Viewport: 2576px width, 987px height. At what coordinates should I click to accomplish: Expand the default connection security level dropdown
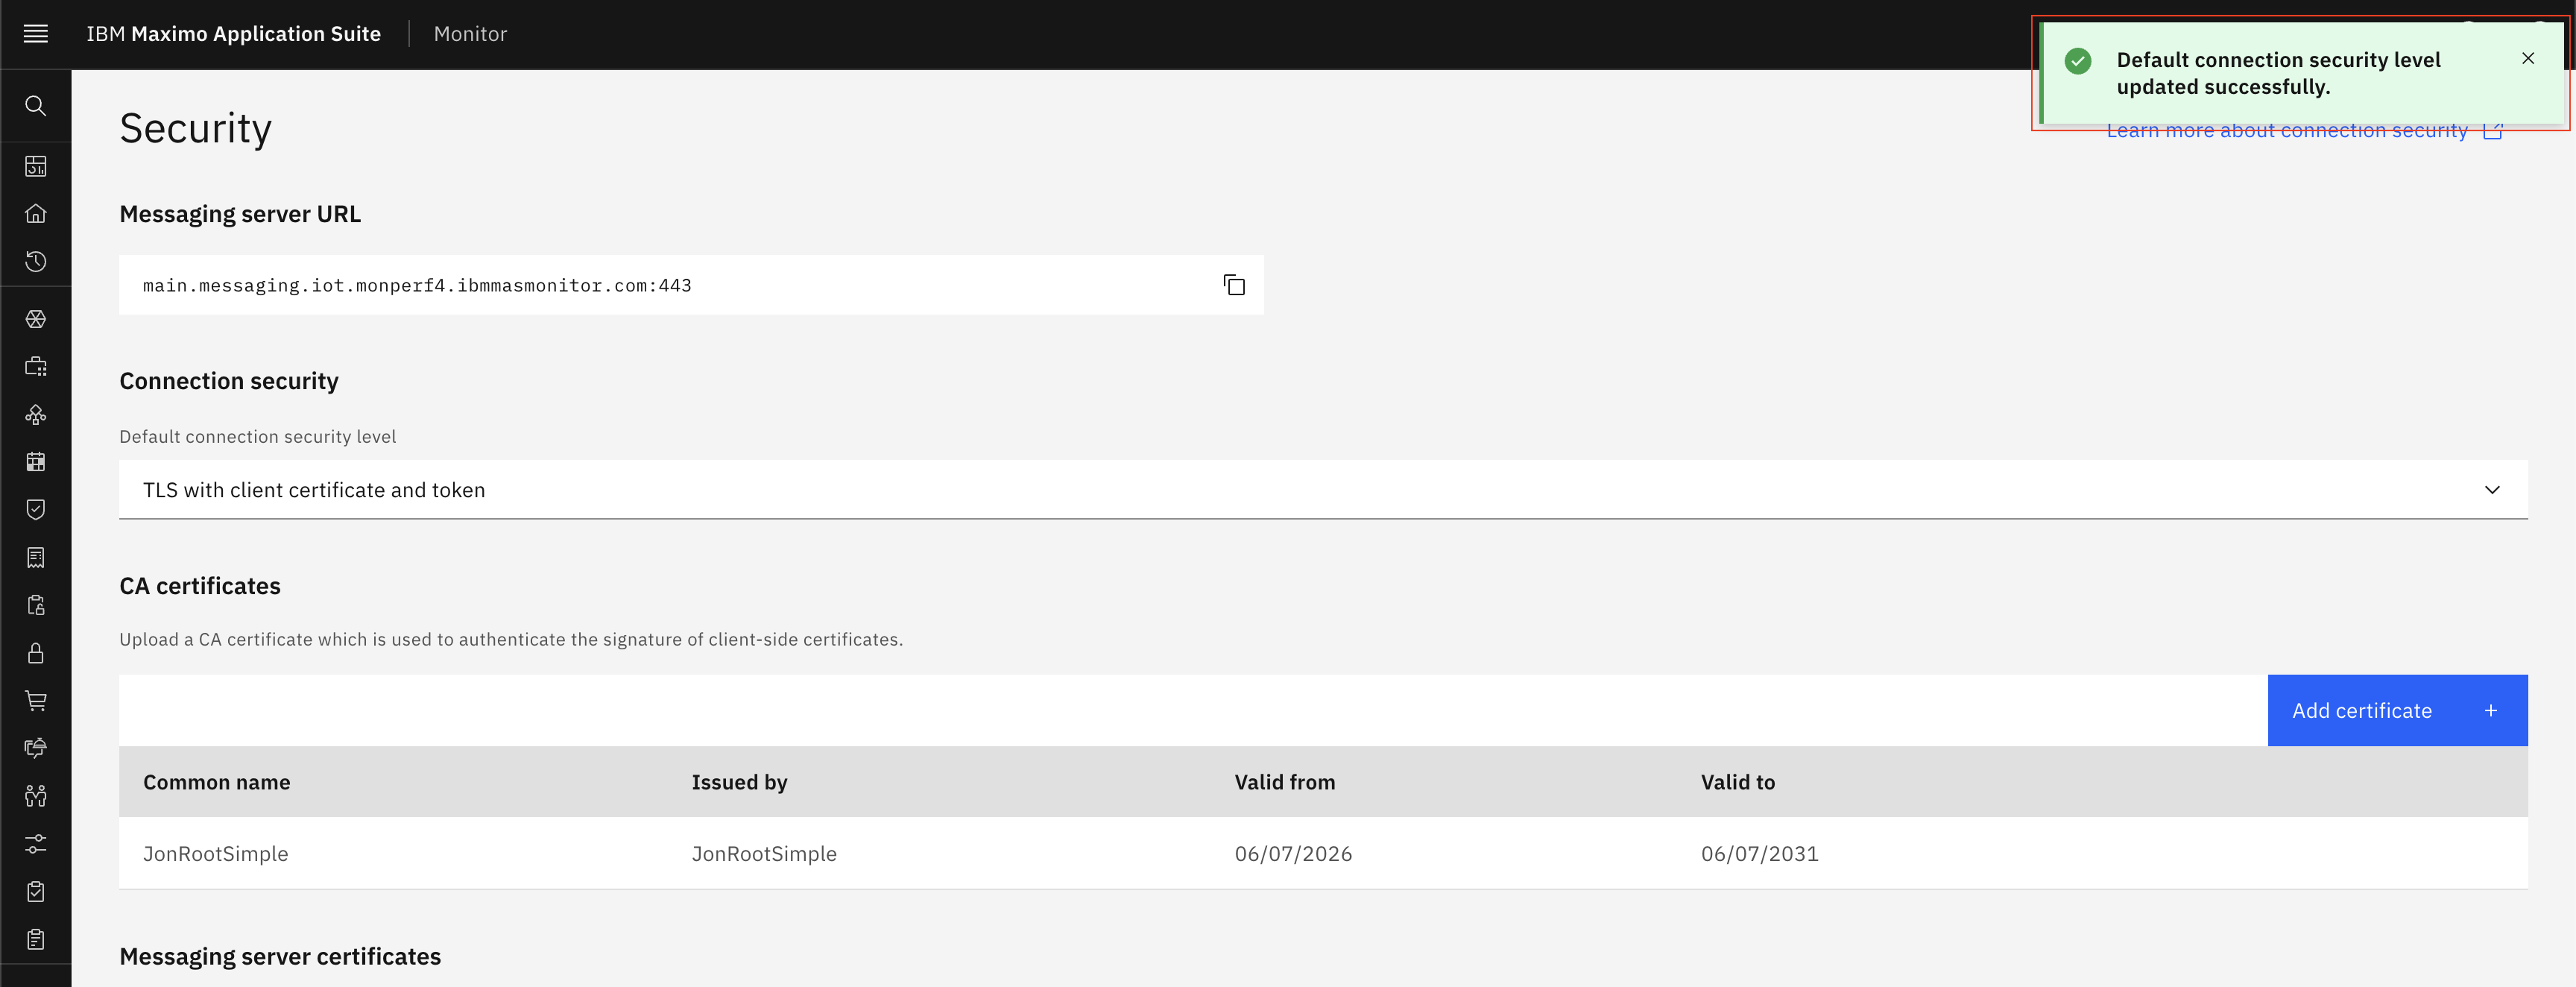(1323, 489)
